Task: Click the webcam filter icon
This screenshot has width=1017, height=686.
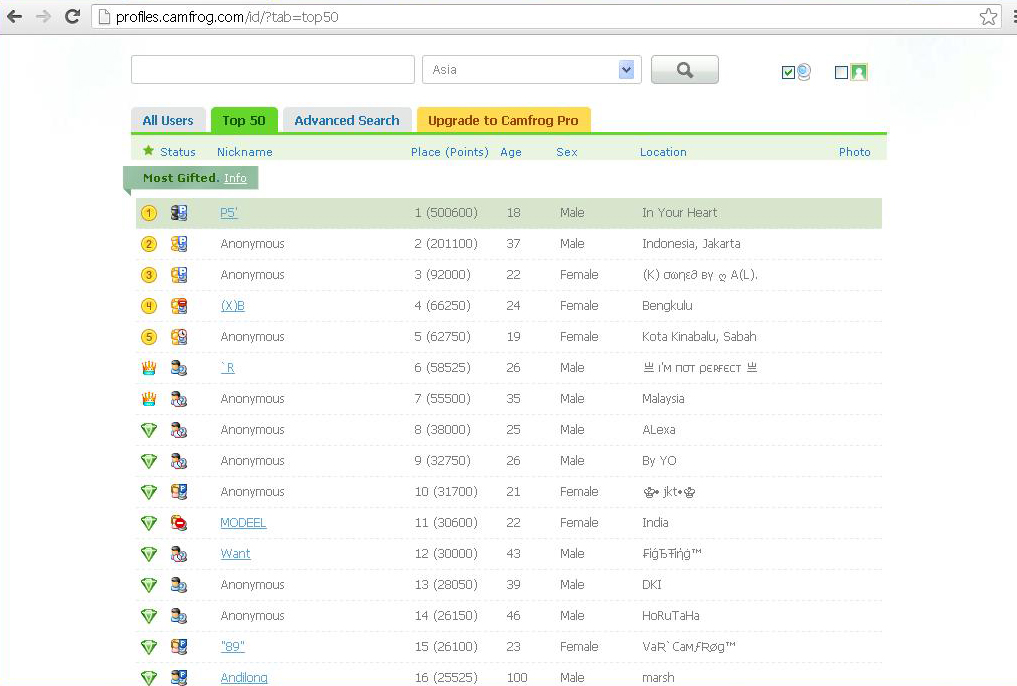Action: click(804, 71)
